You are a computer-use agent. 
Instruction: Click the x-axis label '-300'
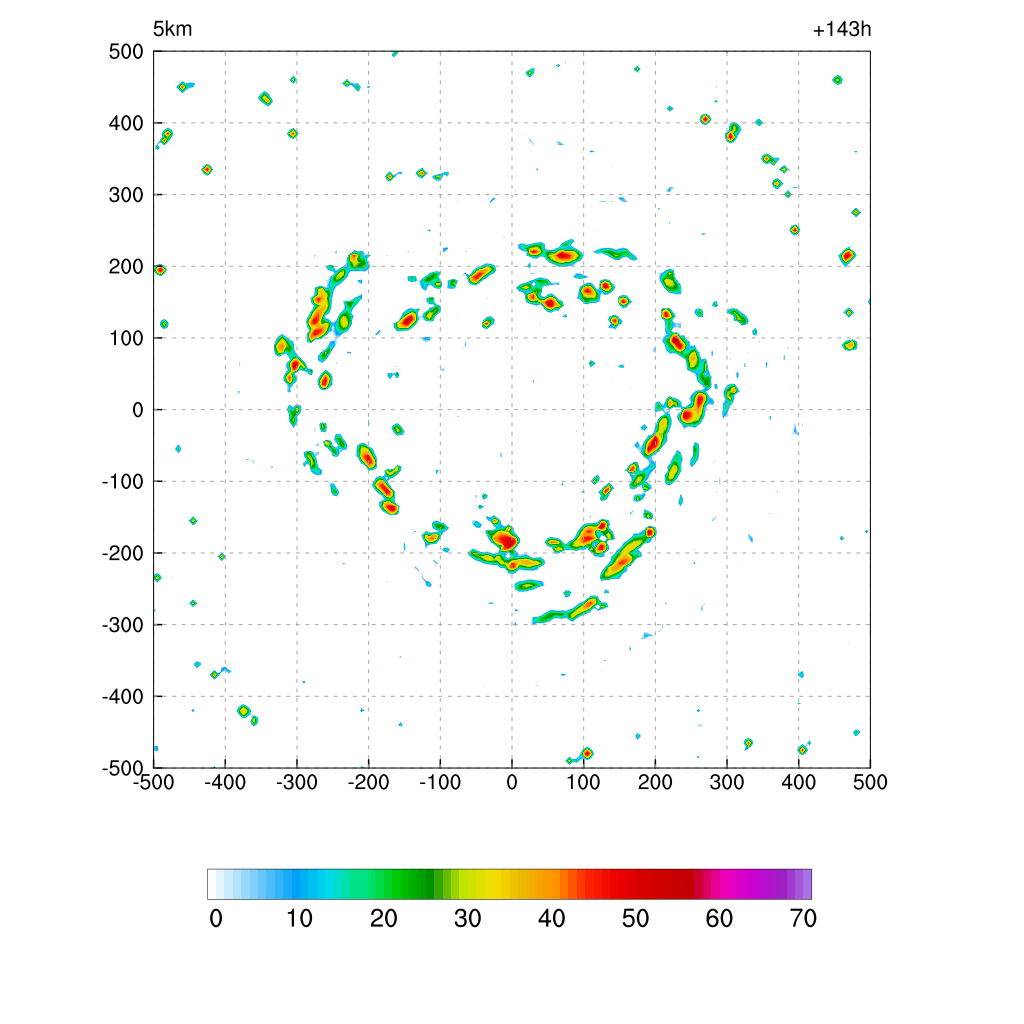(296, 782)
